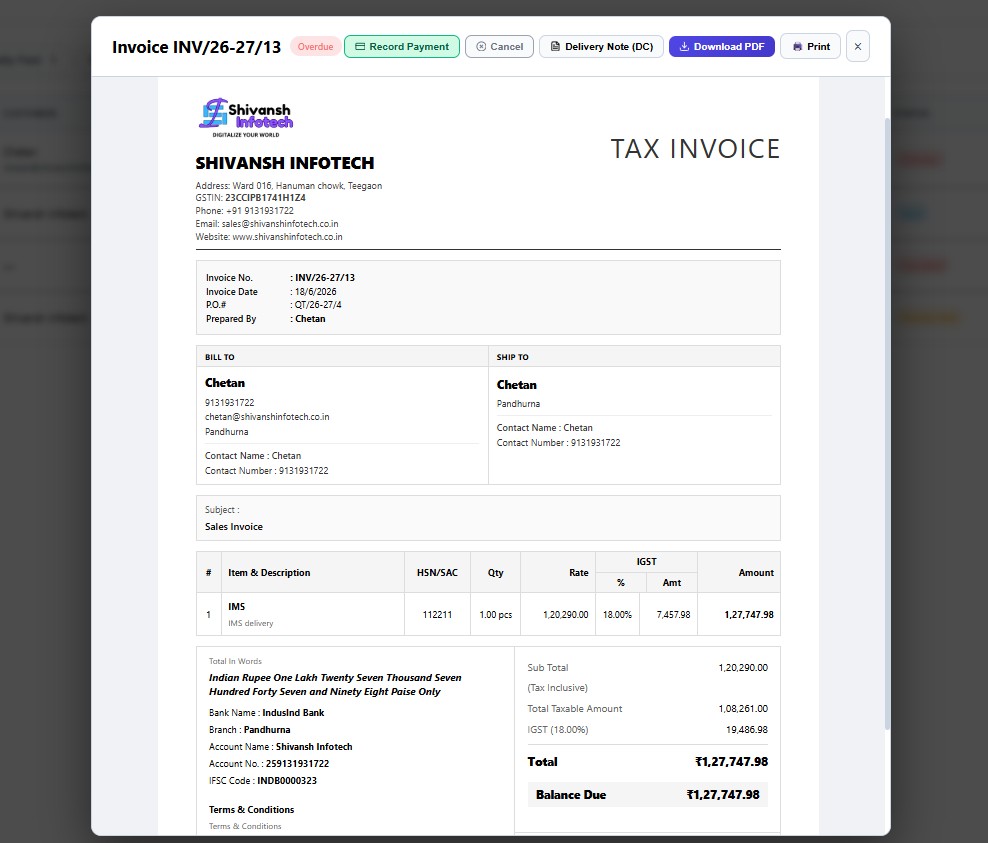Click the TAX INVOICE heading
The image size is (988, 843).
[695, 149]
